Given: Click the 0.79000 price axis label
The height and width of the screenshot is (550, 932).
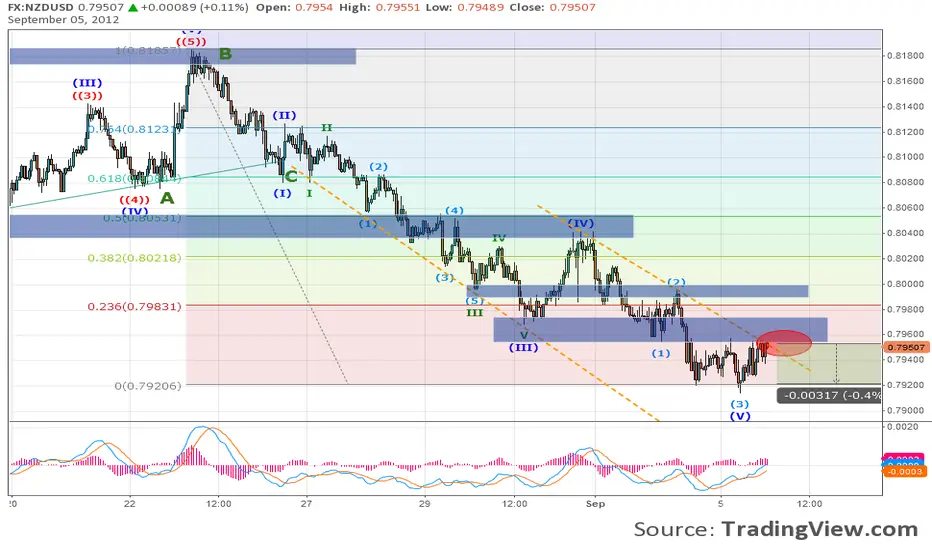Looking at the screenshot, I should (x=905, y=410).
